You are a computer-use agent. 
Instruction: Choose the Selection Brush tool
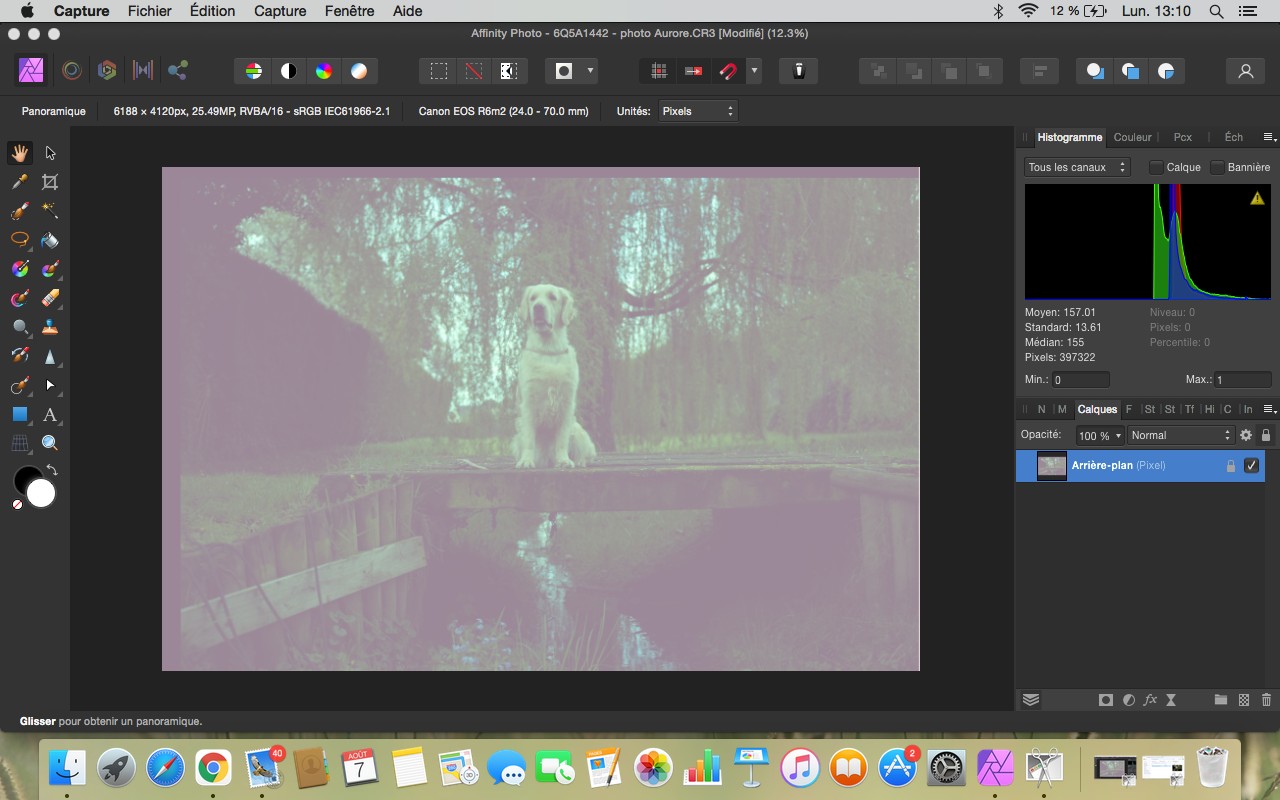pos(19,211)
